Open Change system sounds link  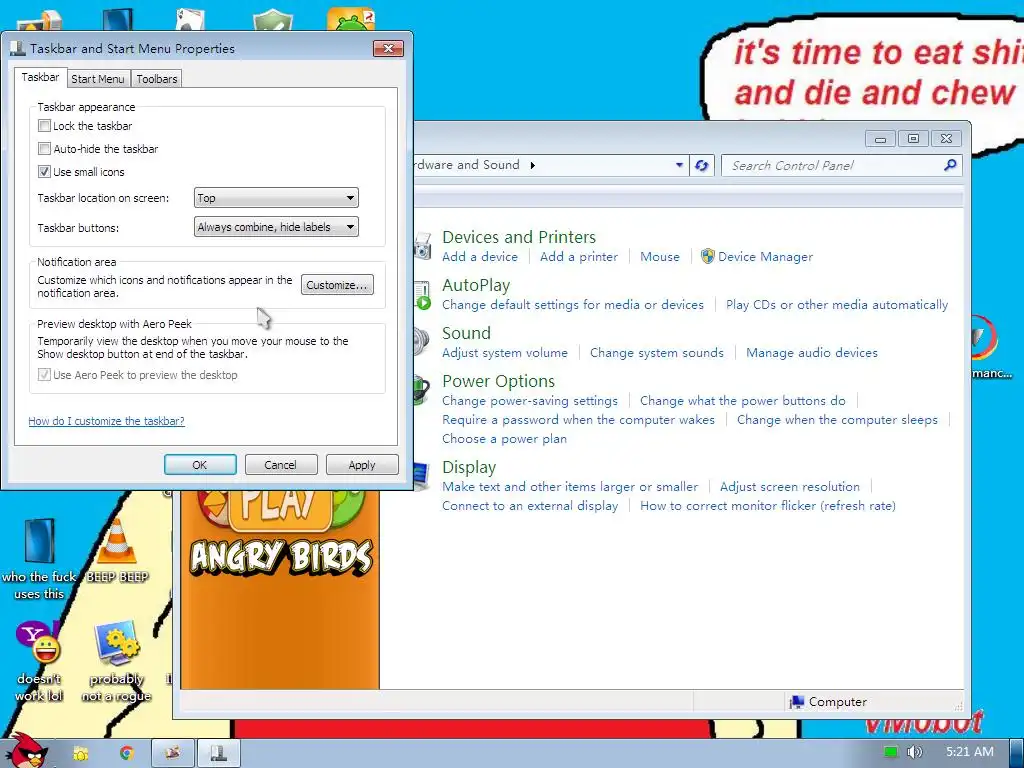657,353
